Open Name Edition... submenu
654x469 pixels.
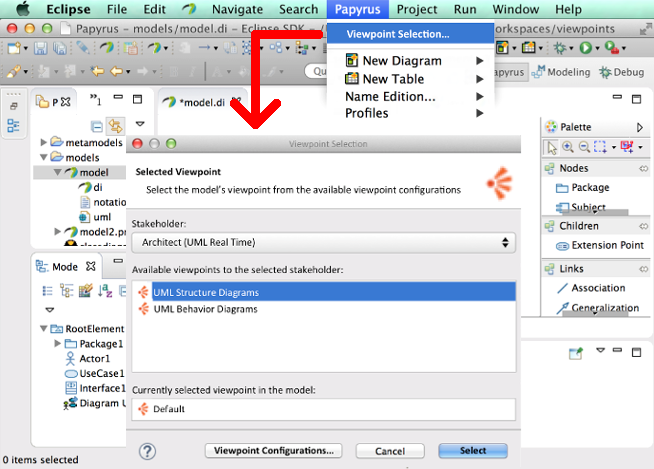[414, 96]
